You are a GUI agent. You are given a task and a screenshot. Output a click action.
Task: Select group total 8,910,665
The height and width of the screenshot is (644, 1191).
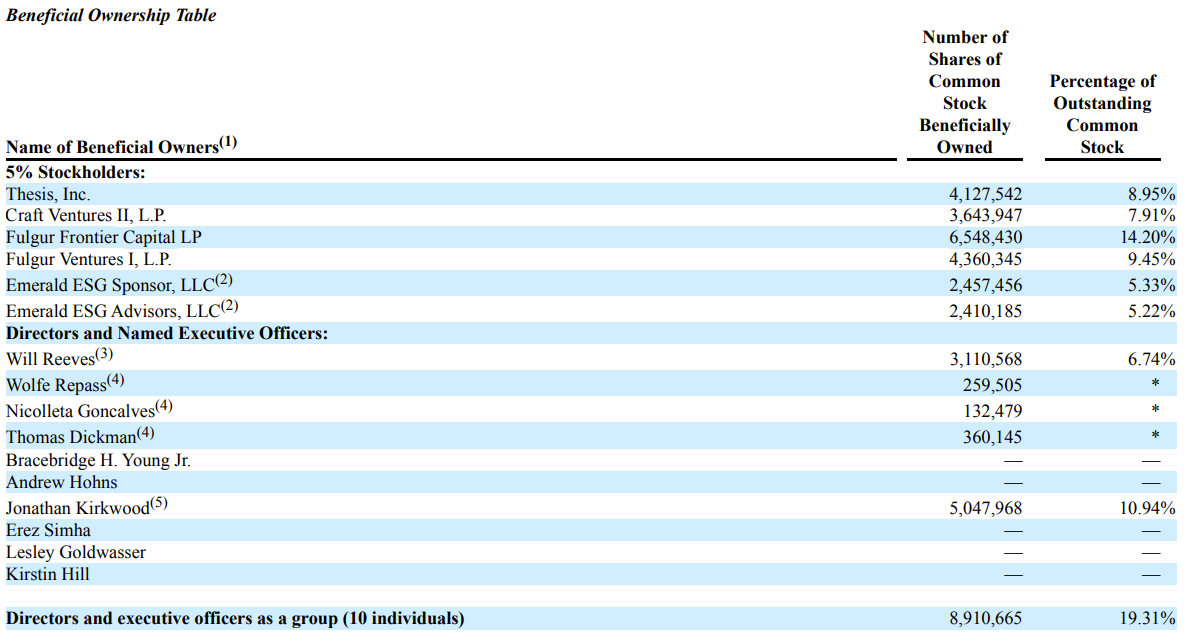[985, 618]
